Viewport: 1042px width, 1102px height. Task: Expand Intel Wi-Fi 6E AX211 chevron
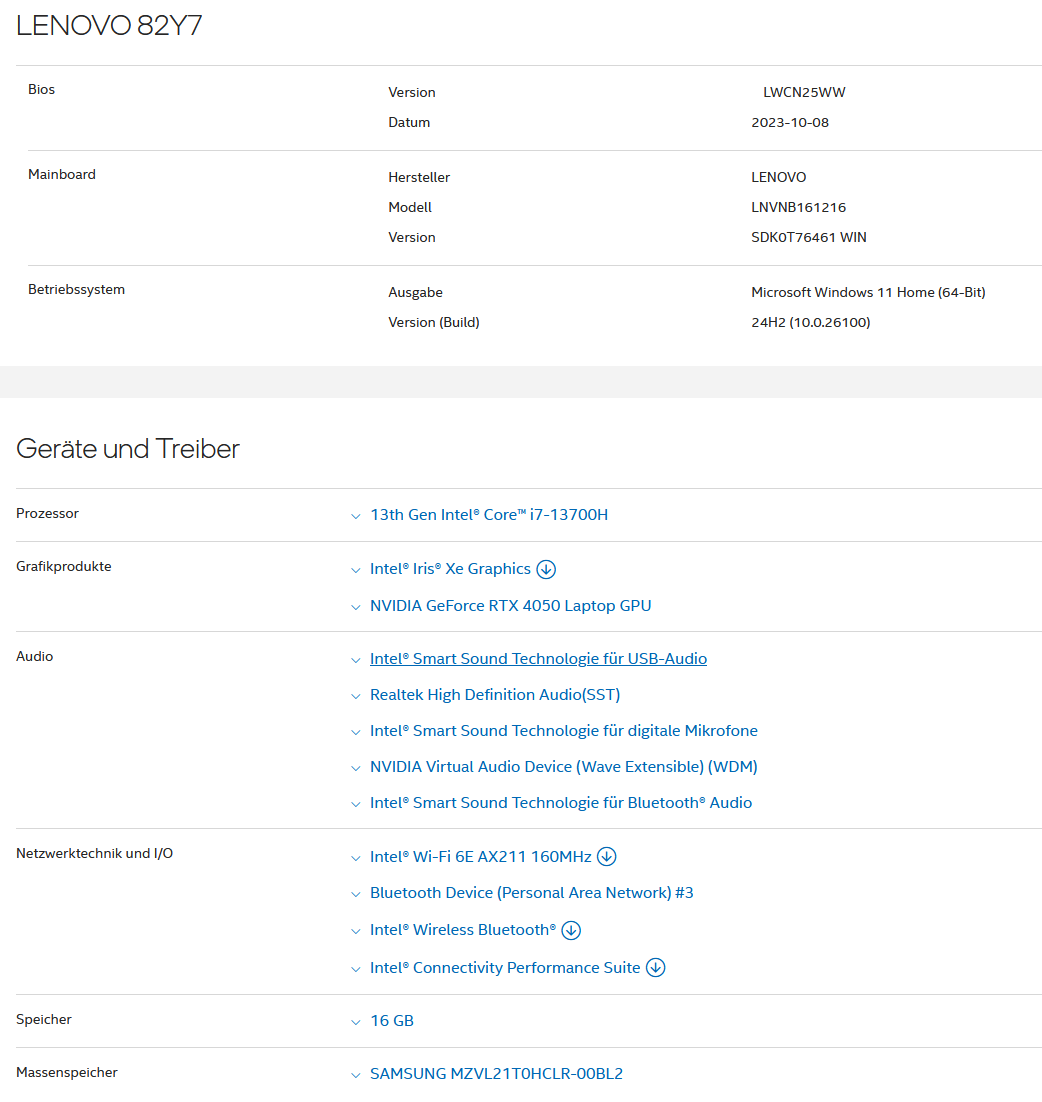click(x=356, y=859)
